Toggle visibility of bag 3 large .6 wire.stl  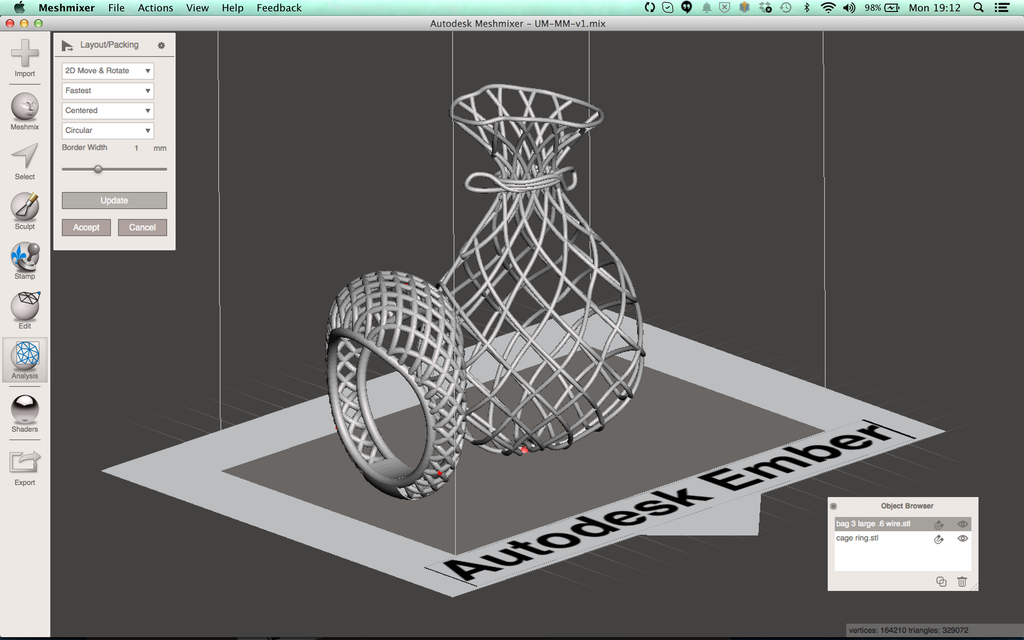pos(962,524)
